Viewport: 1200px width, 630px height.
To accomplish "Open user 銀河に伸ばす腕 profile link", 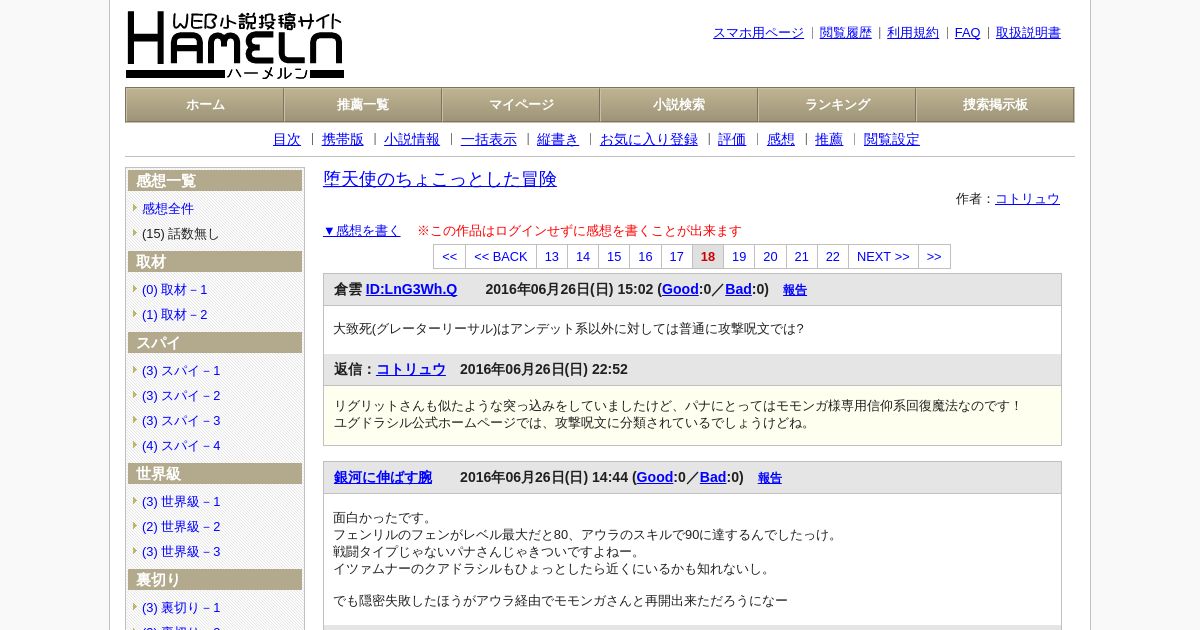I will tap(383, 478).
